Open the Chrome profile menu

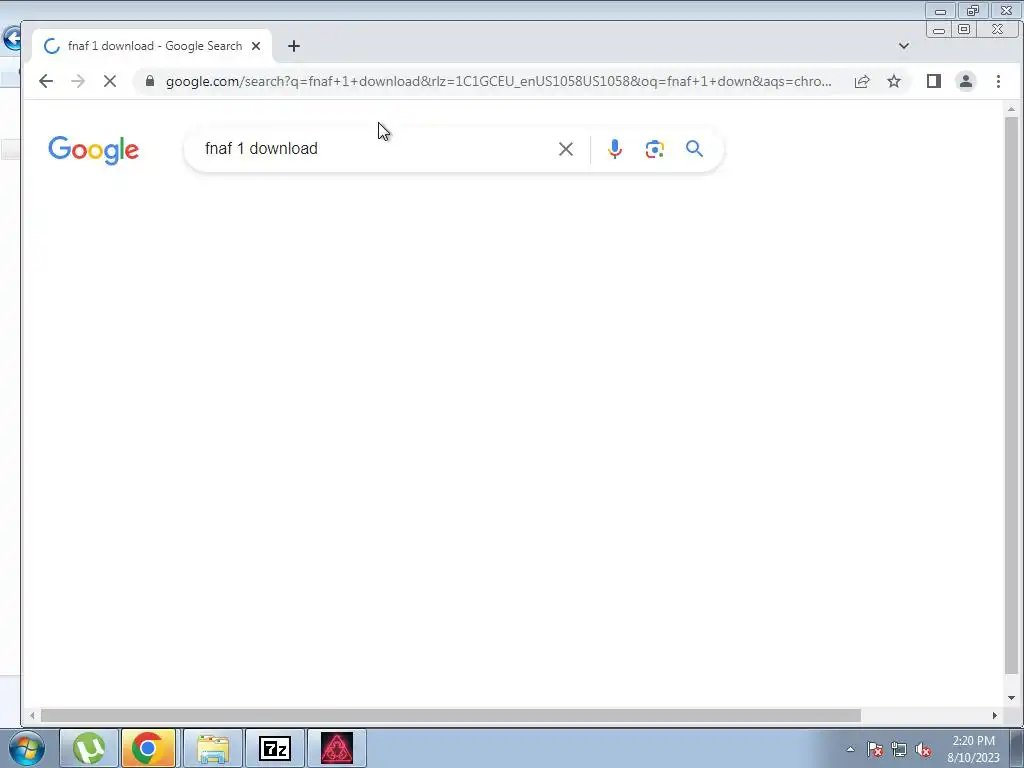pos(965,81)
